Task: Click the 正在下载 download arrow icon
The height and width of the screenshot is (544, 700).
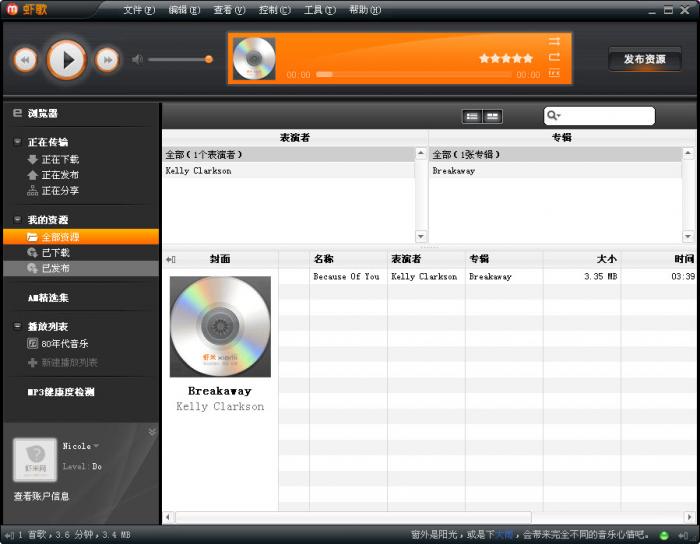Action: [x=33, y=159]
